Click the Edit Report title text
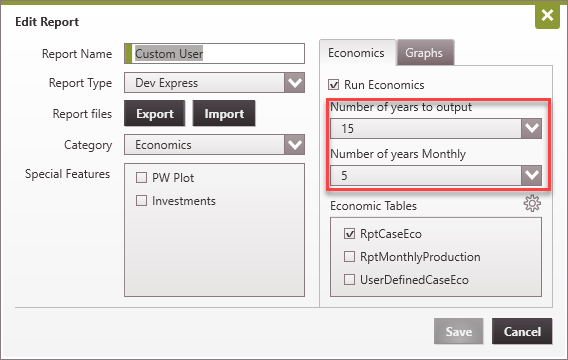Image resolution: width=568 pixels, height=360 pixels. pos(47,22)
